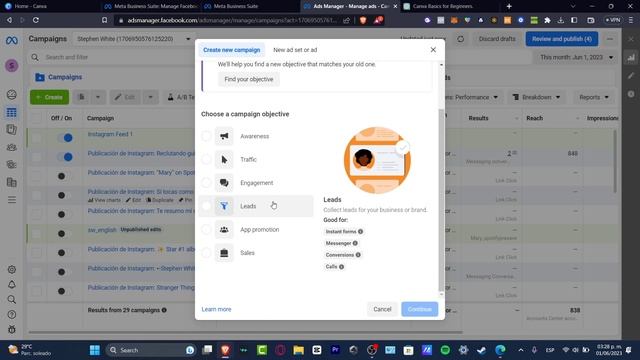
Task: Click the refresh icon near Discard drafts
Action: tap(460, 39)
